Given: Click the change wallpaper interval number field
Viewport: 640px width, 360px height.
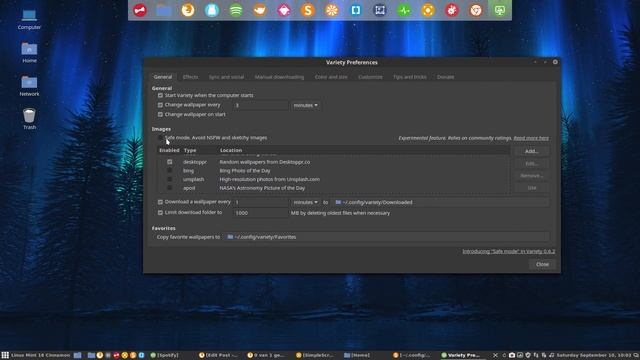Looking at the screenshot, I should [x=260, y=105].
